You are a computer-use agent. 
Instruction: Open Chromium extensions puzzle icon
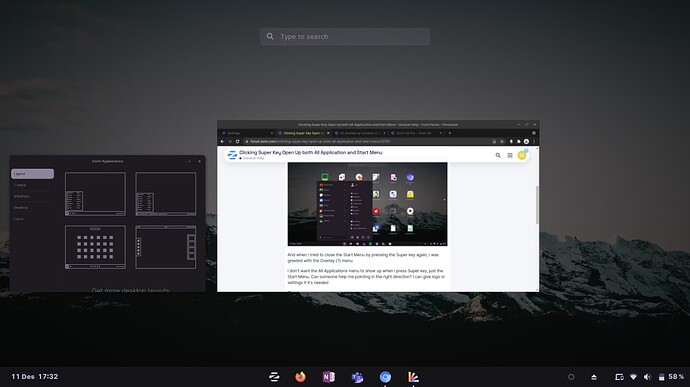[x=519, y=142]
